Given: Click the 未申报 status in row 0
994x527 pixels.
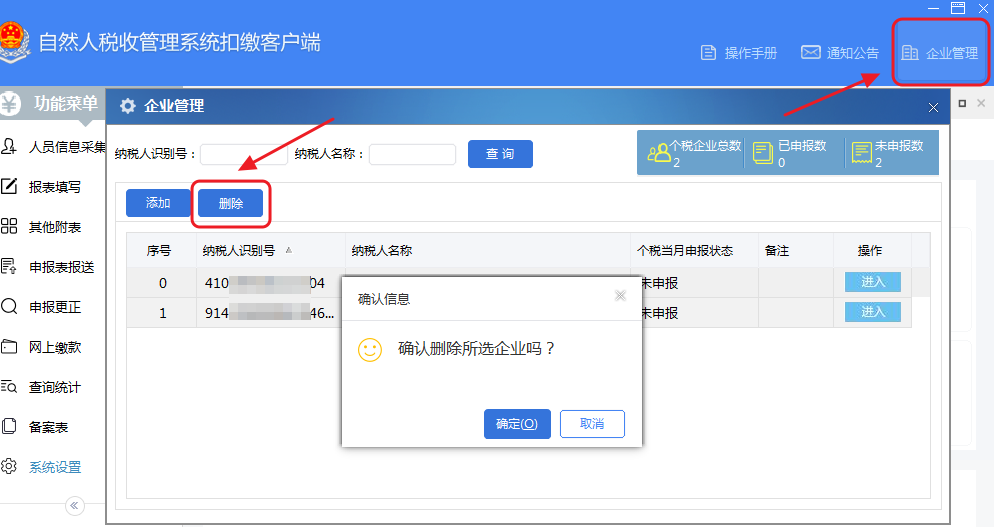Looking at the screenshot, I should tap(660, 283).
